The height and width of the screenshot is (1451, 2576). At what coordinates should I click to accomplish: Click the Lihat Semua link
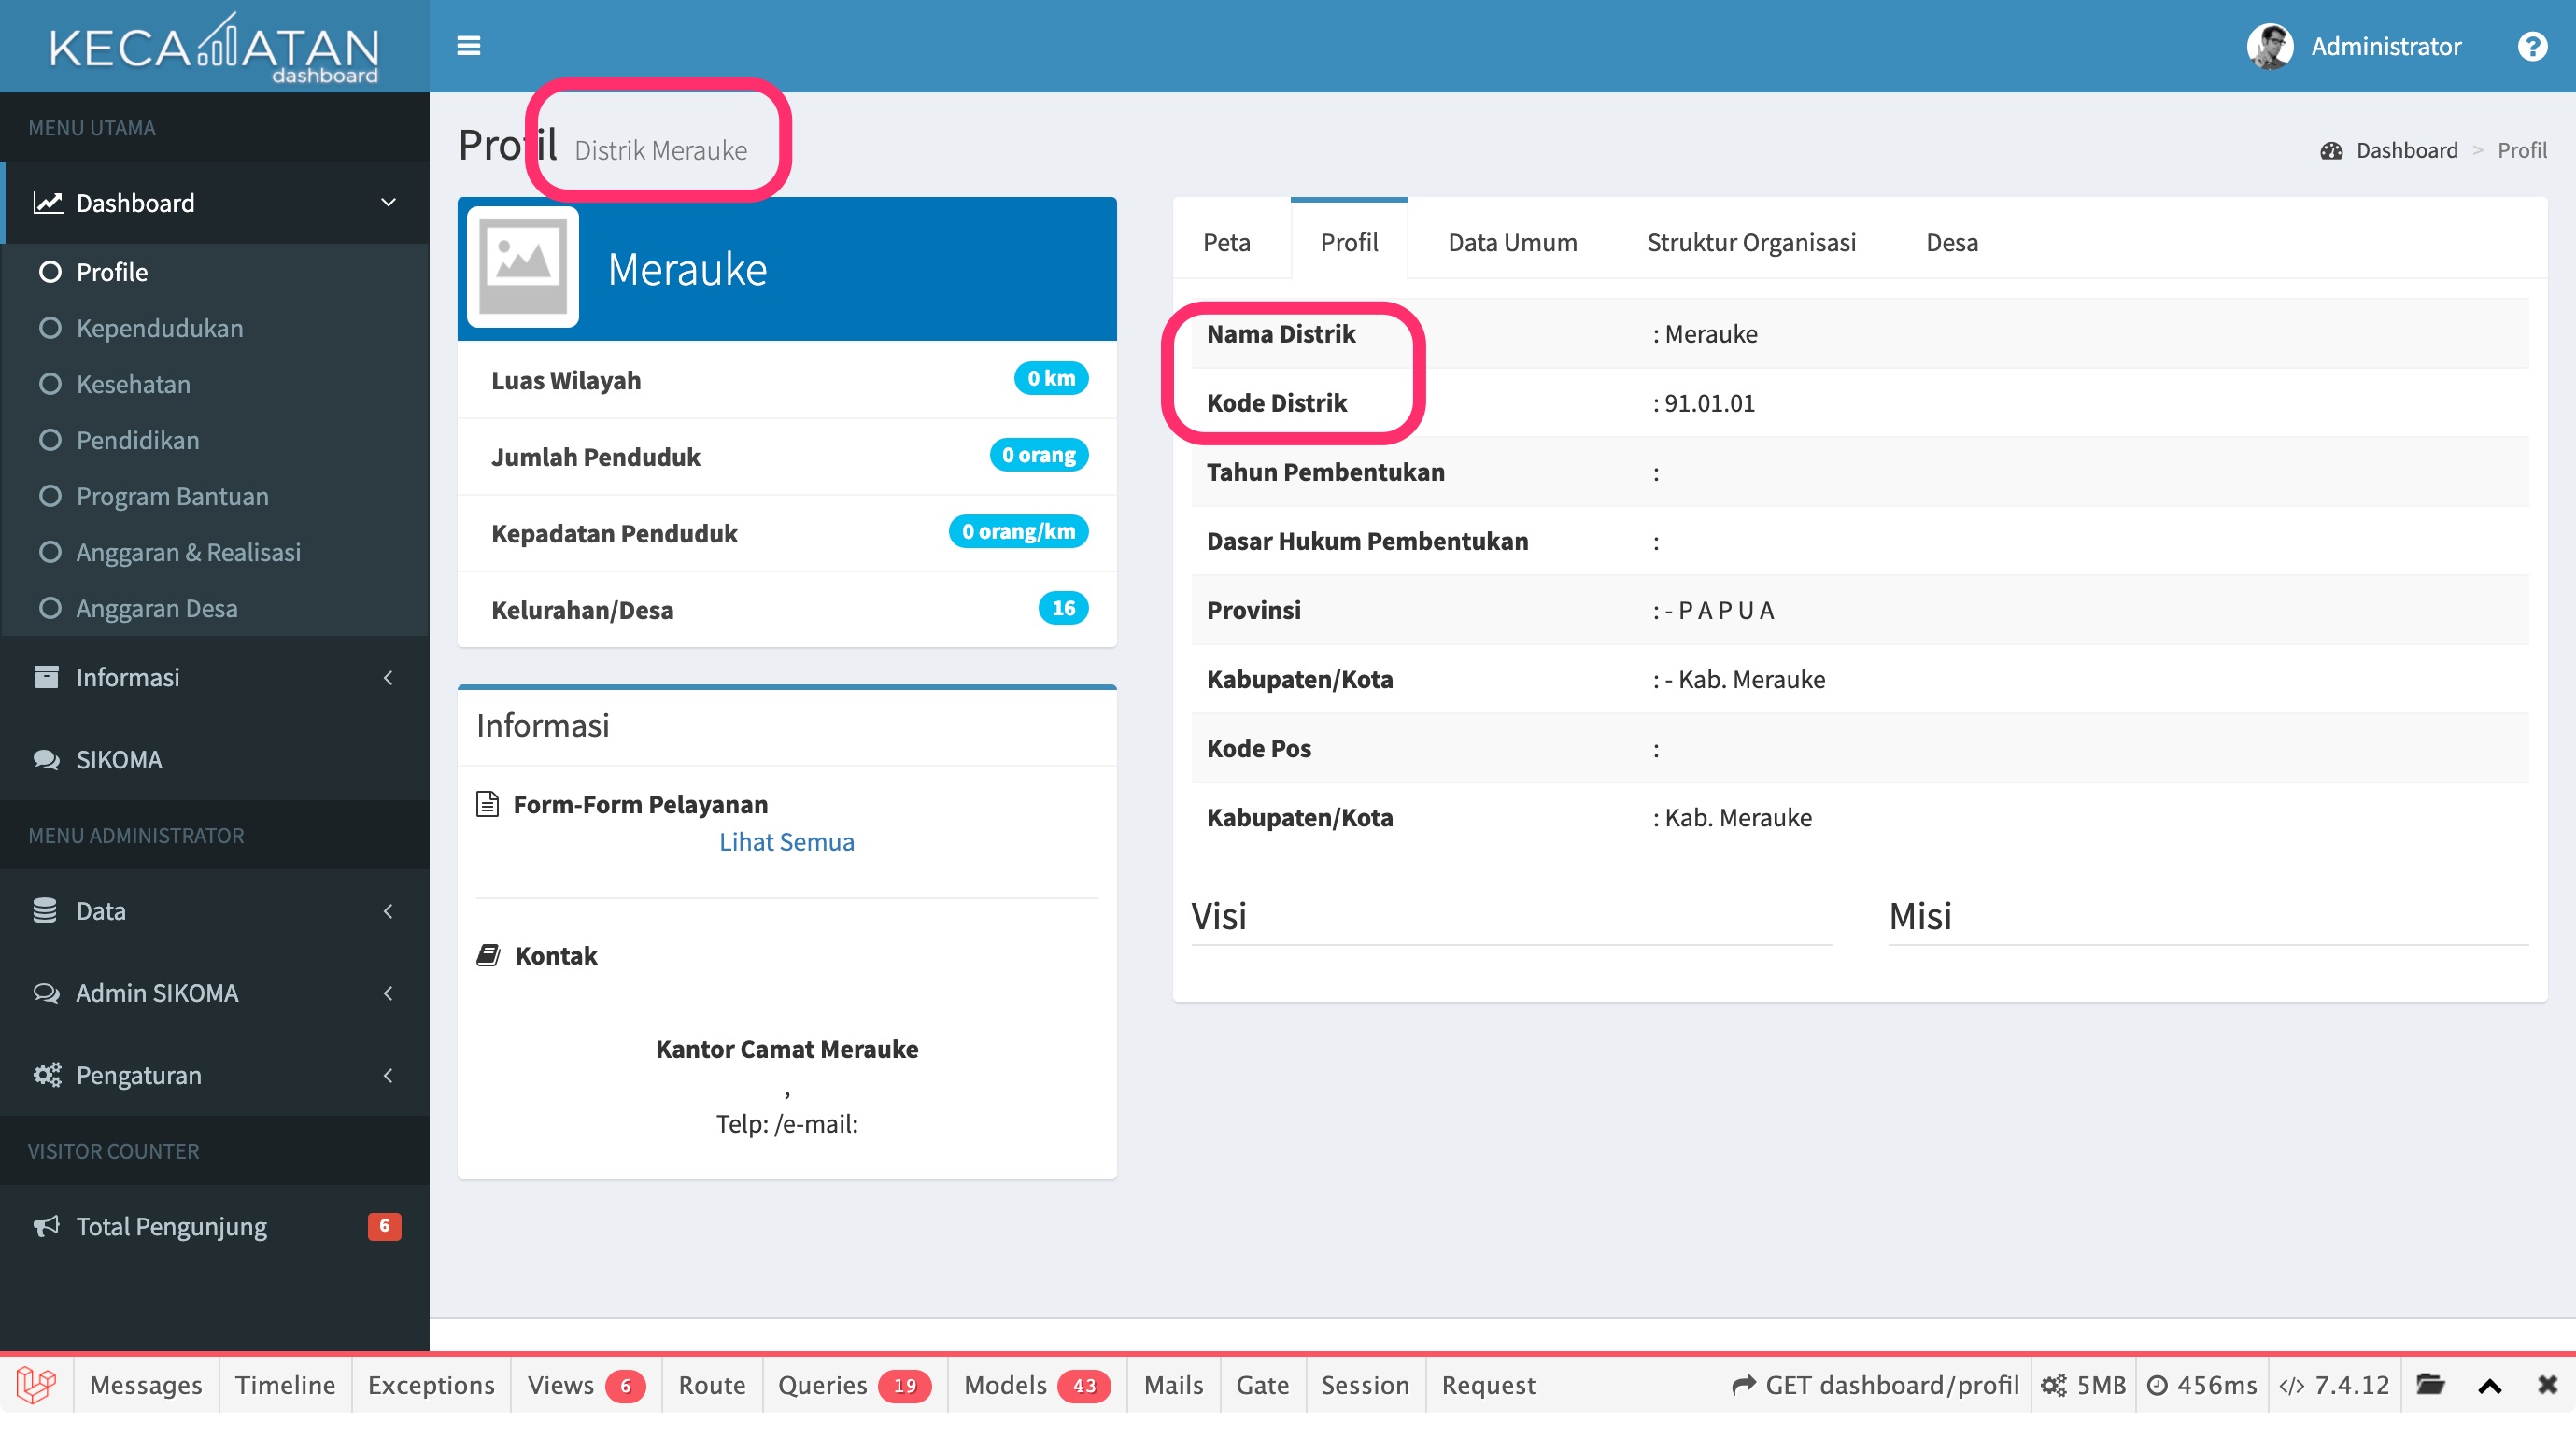tap(786, 842)
